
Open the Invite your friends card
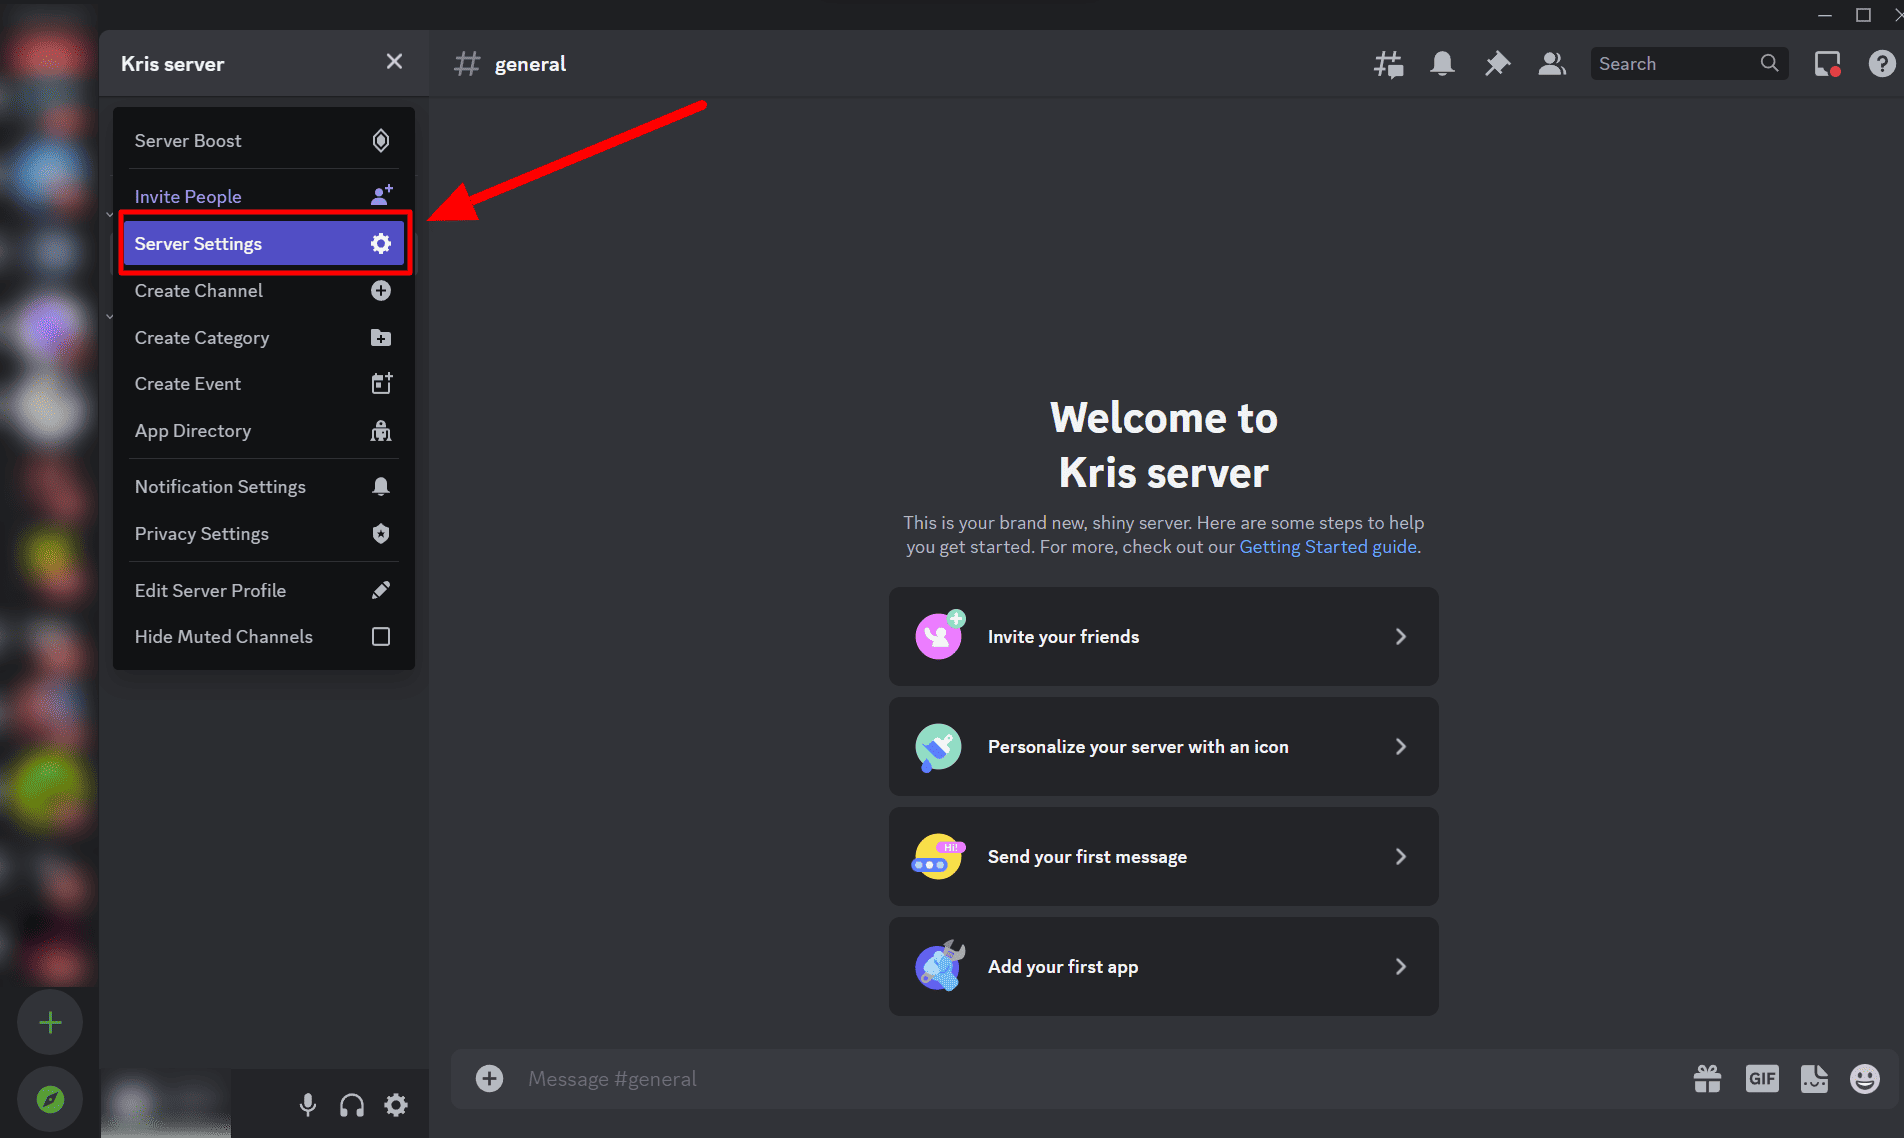1164,637
